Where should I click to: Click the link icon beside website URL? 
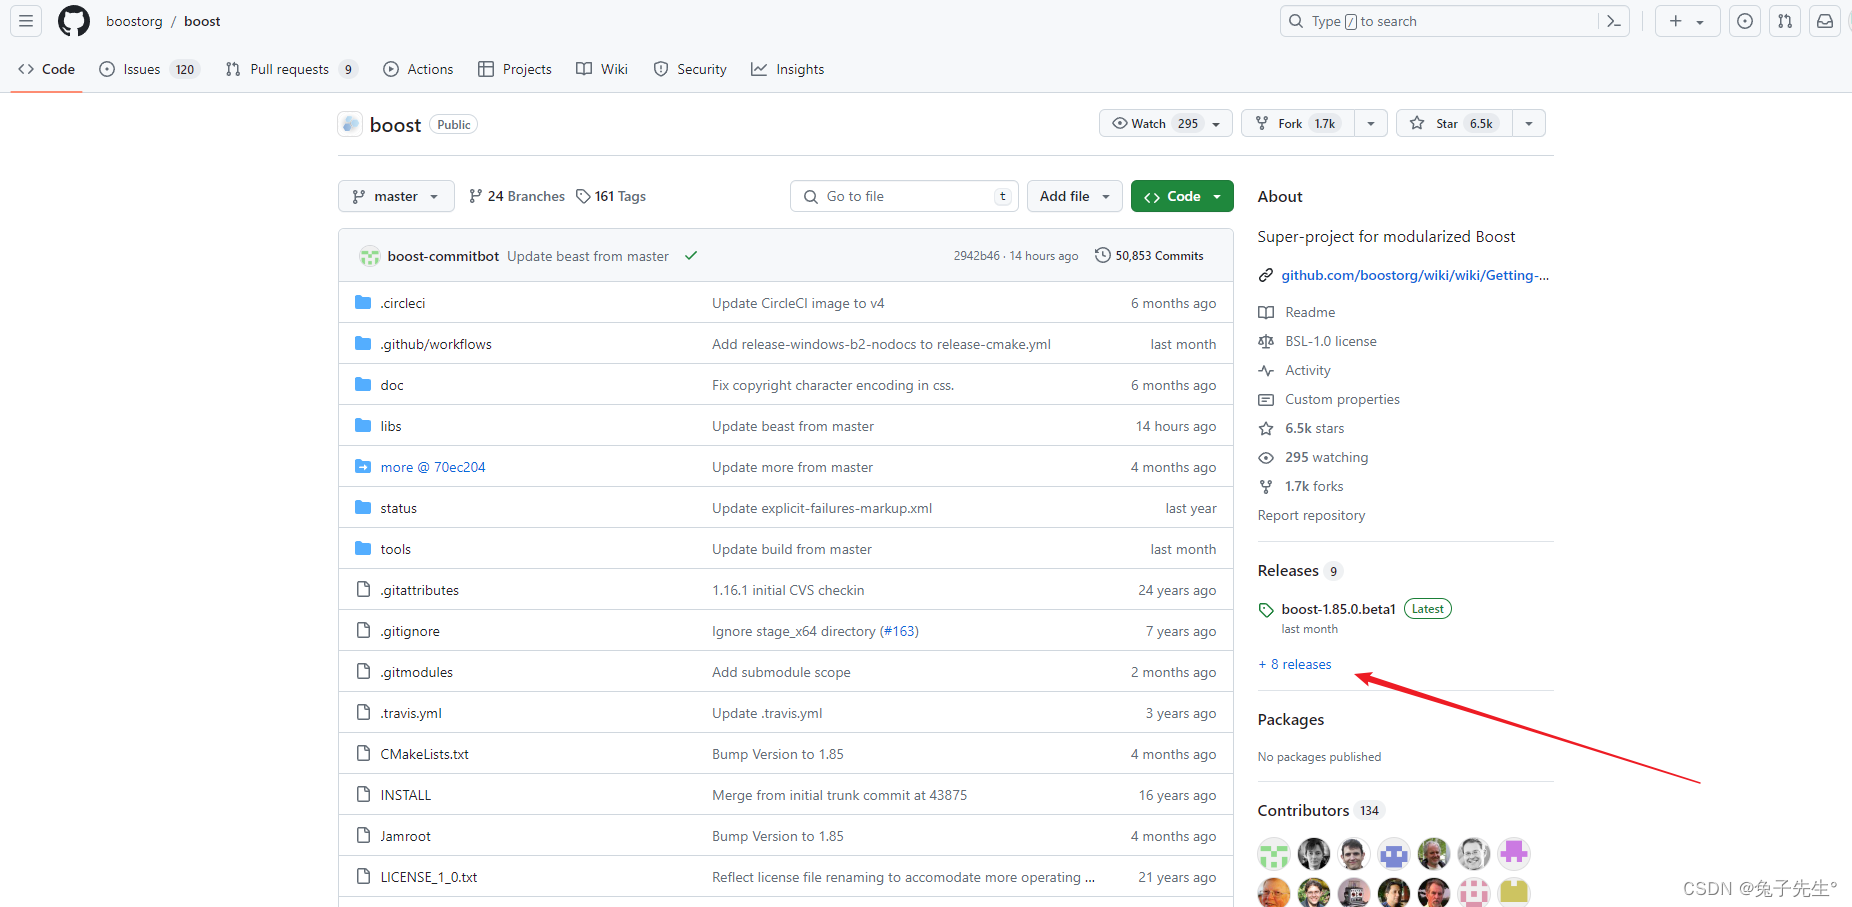click(1266, 275)
